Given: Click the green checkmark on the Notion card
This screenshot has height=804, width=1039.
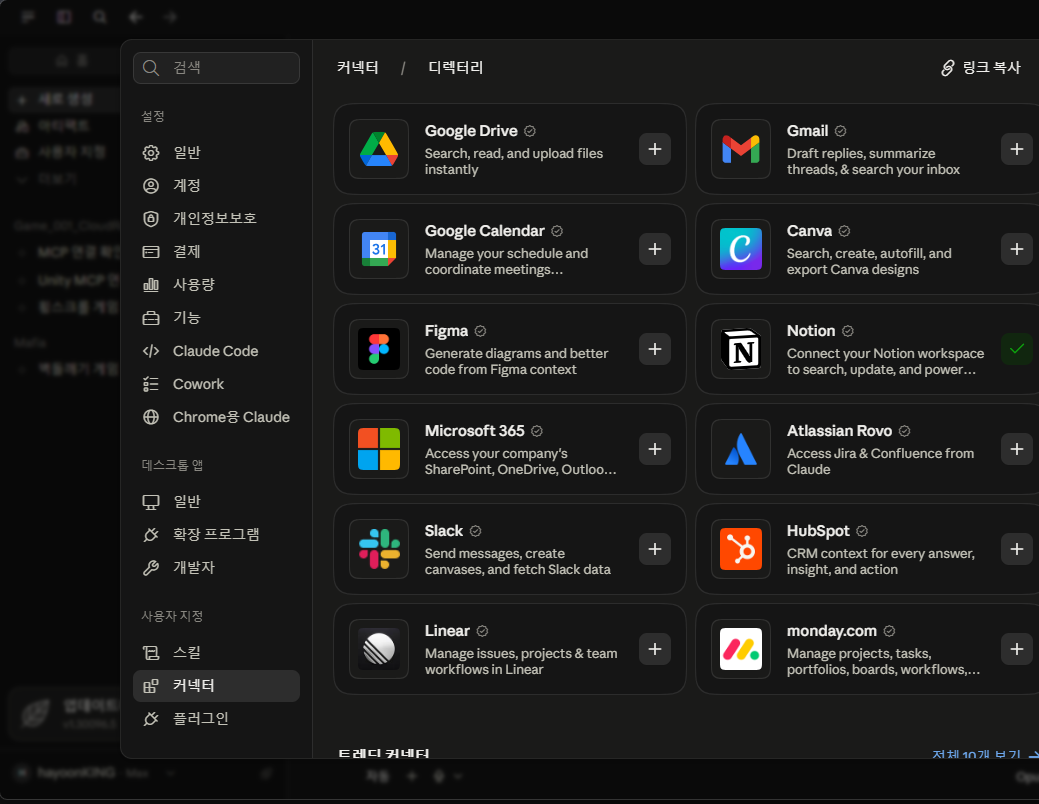Looking at the screenshot, I should click(x=1016, y=349).
